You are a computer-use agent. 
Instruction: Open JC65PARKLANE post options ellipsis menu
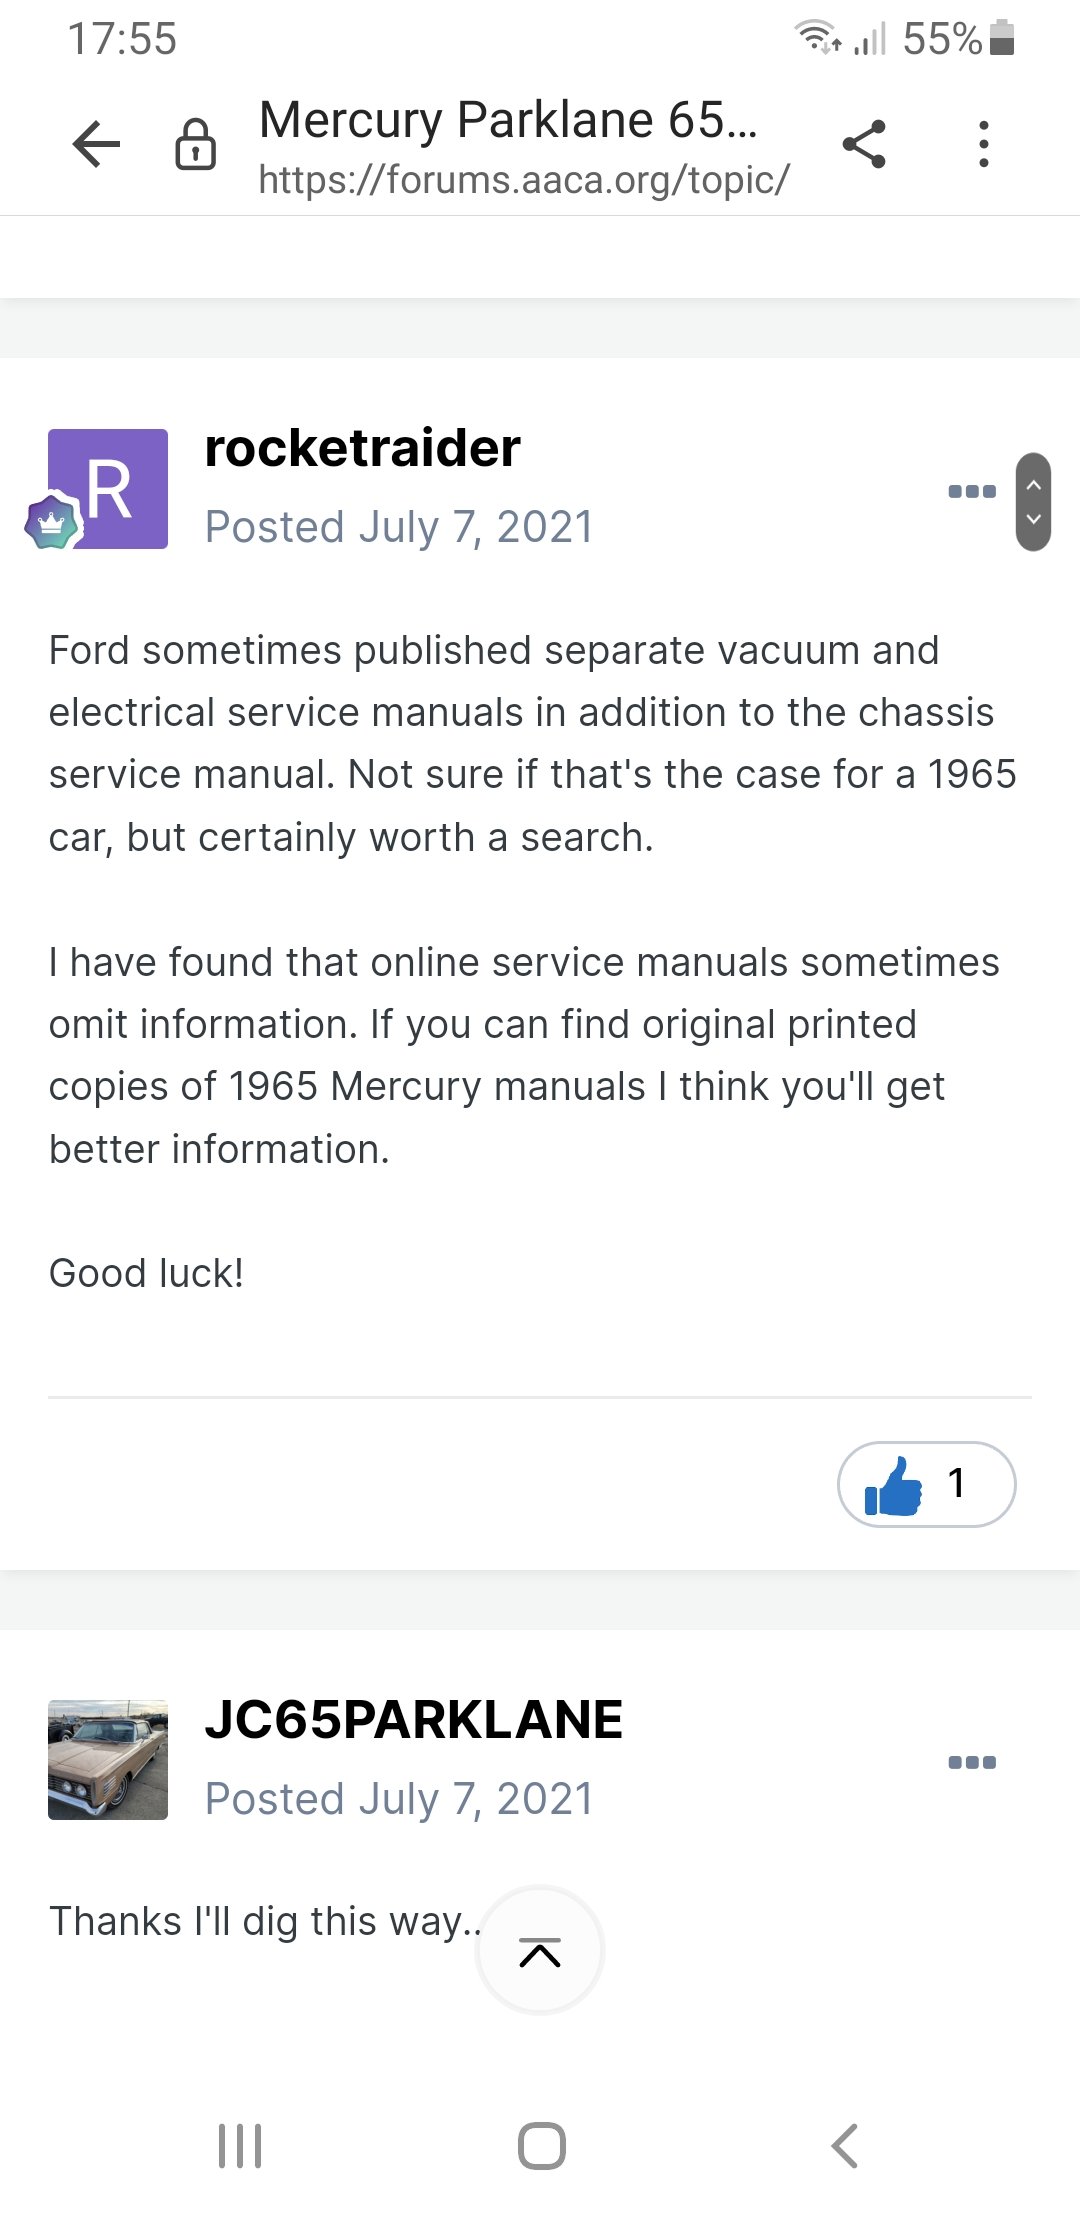(972, 1762)
